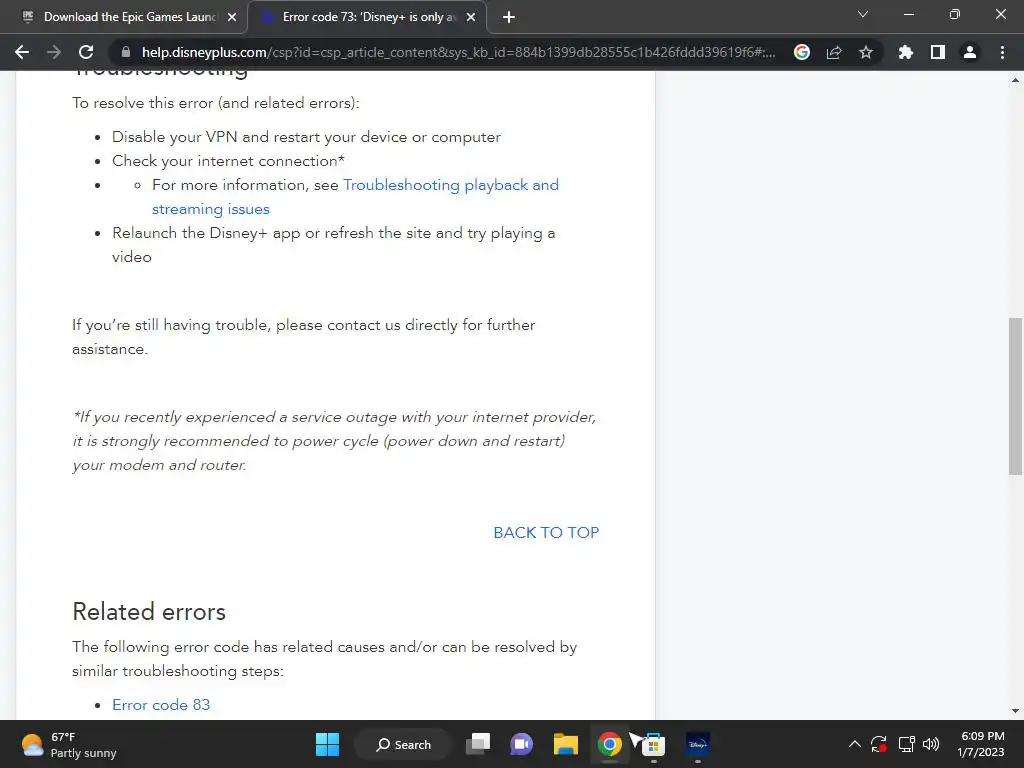Open the Chrome three-dot menu
The height and width of the screenshot is (768, 1024).
click(1002, 52)
